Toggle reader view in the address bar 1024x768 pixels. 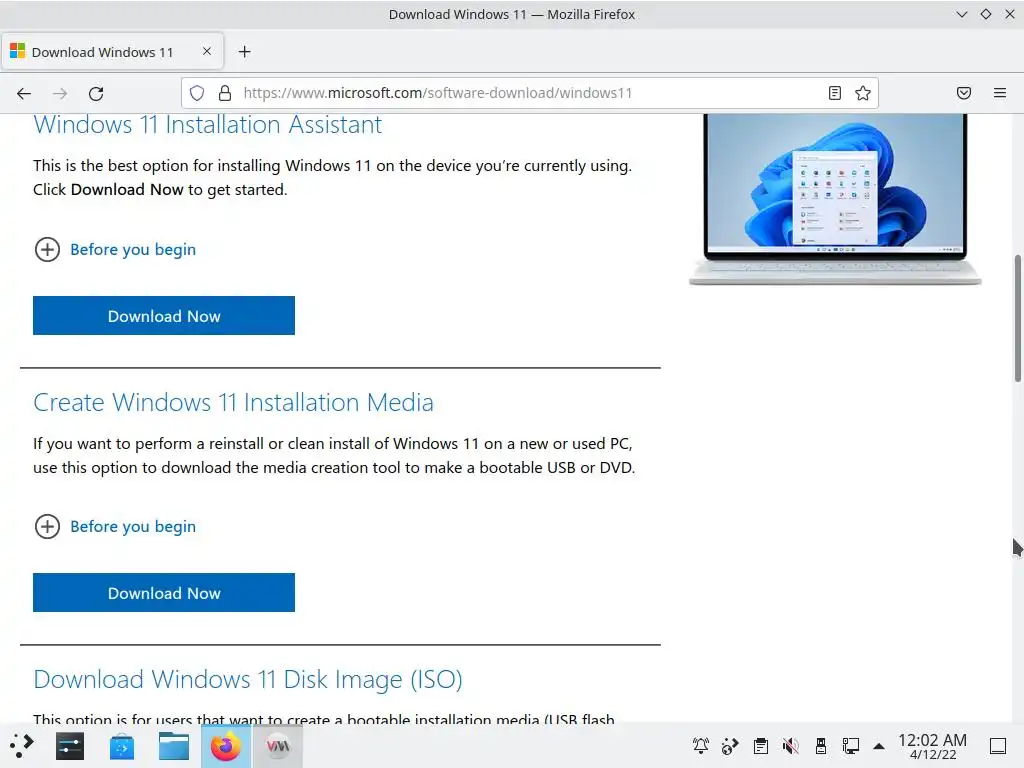tap(835, 93)
